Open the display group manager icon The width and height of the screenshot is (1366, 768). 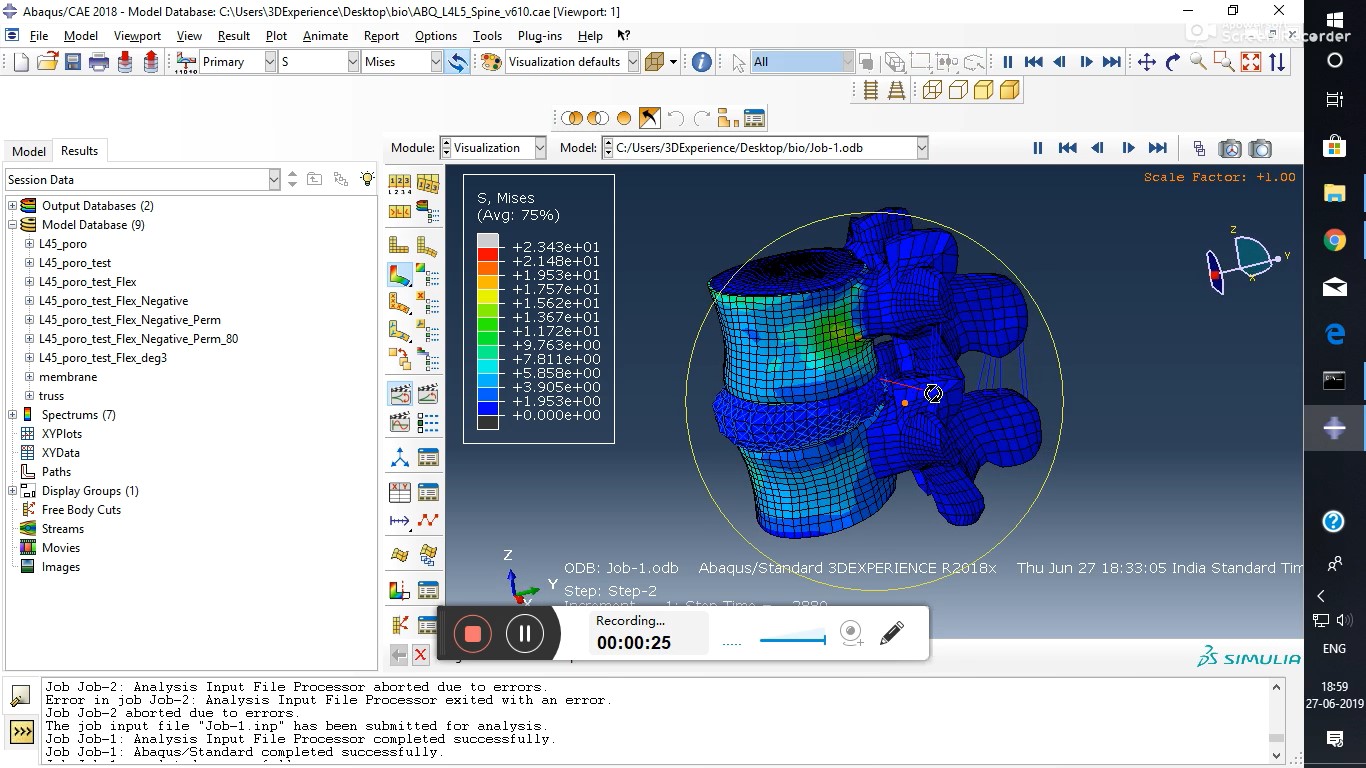click(755, 118)
